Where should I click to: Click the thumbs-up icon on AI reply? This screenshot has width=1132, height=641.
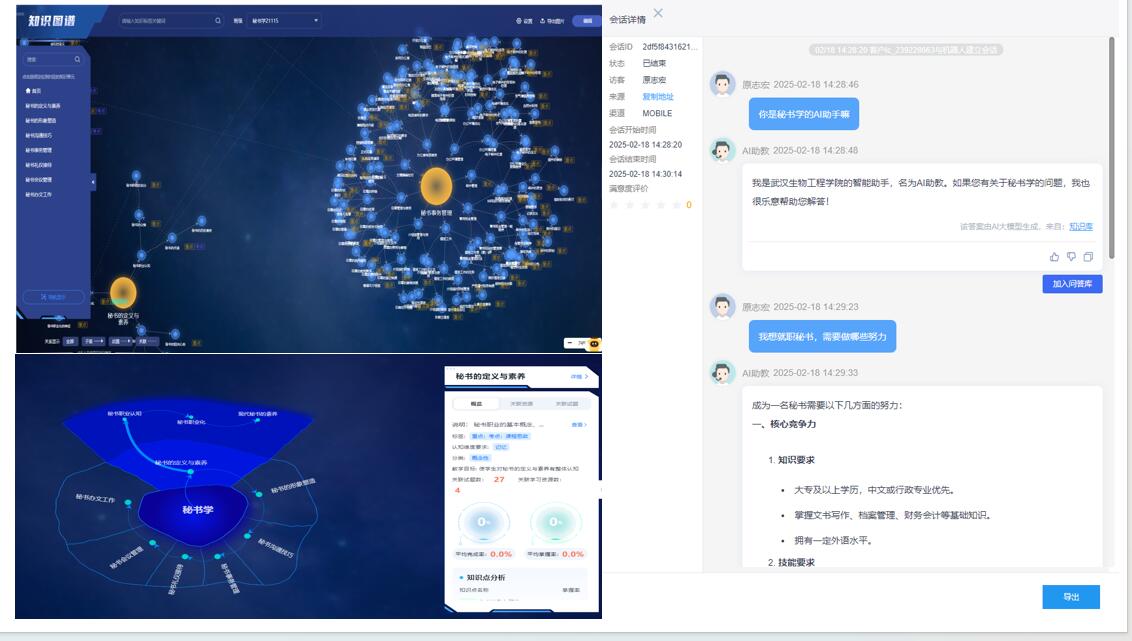pyautogui.click(x=1054, y=257)
